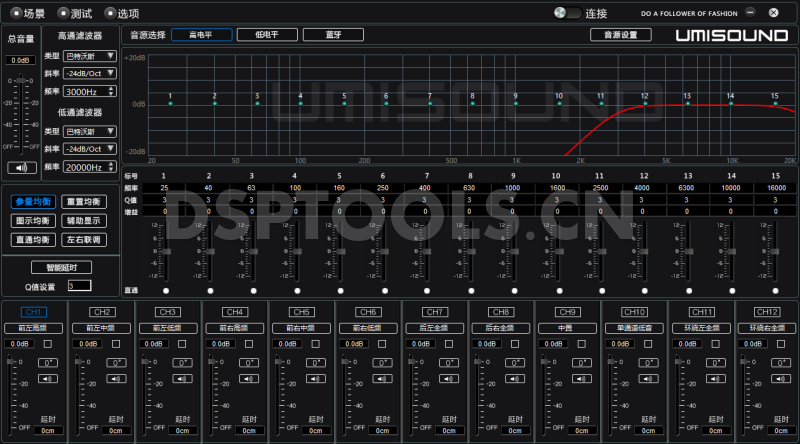Click the Q值设置 input field
This screenshot has width=800, height=444.
(80, 286)
